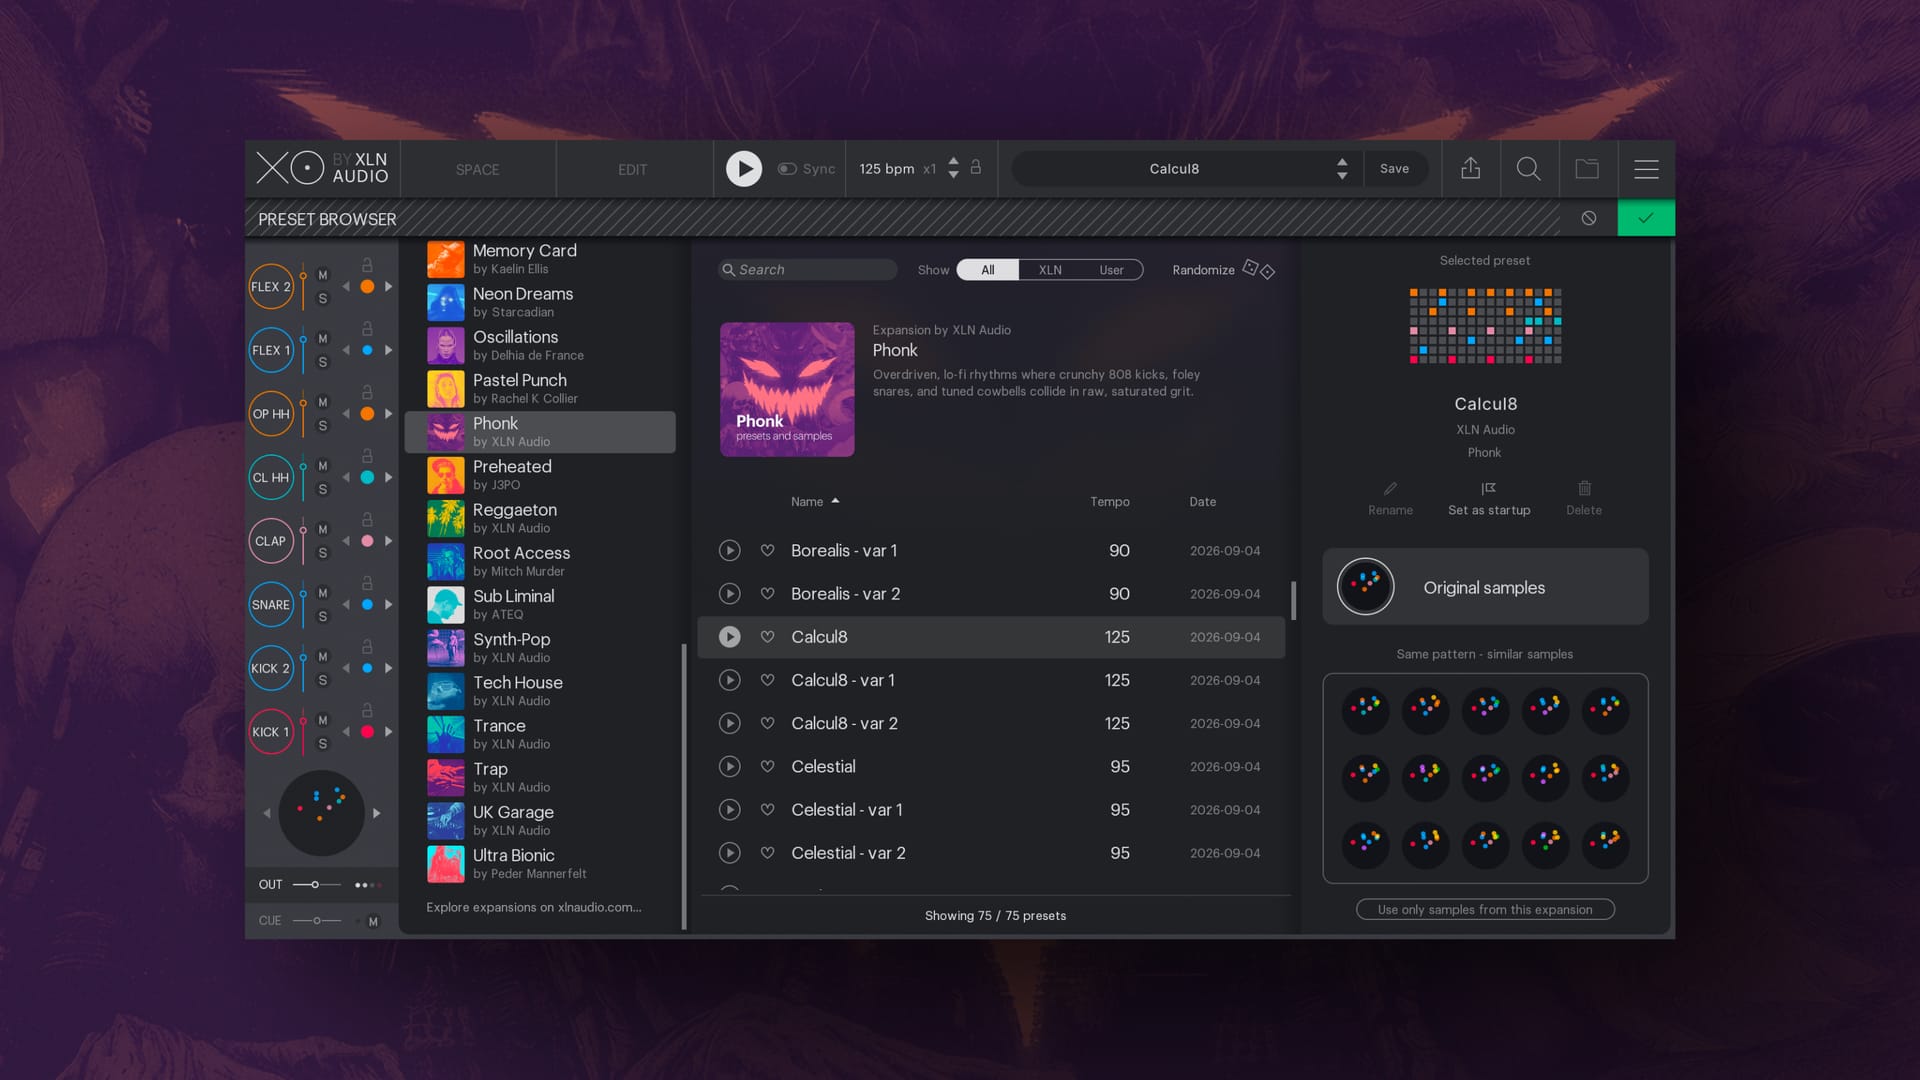The height and width of the screenshot is (1080, 1920).
Task: Click the FLEX 2 channel lock icon
Action: point(367,265)
